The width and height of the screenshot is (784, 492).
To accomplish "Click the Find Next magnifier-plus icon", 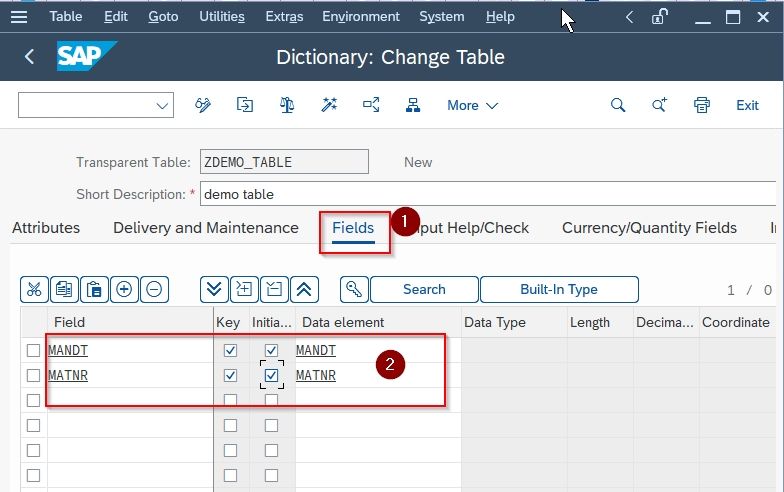I will (660, 105).
